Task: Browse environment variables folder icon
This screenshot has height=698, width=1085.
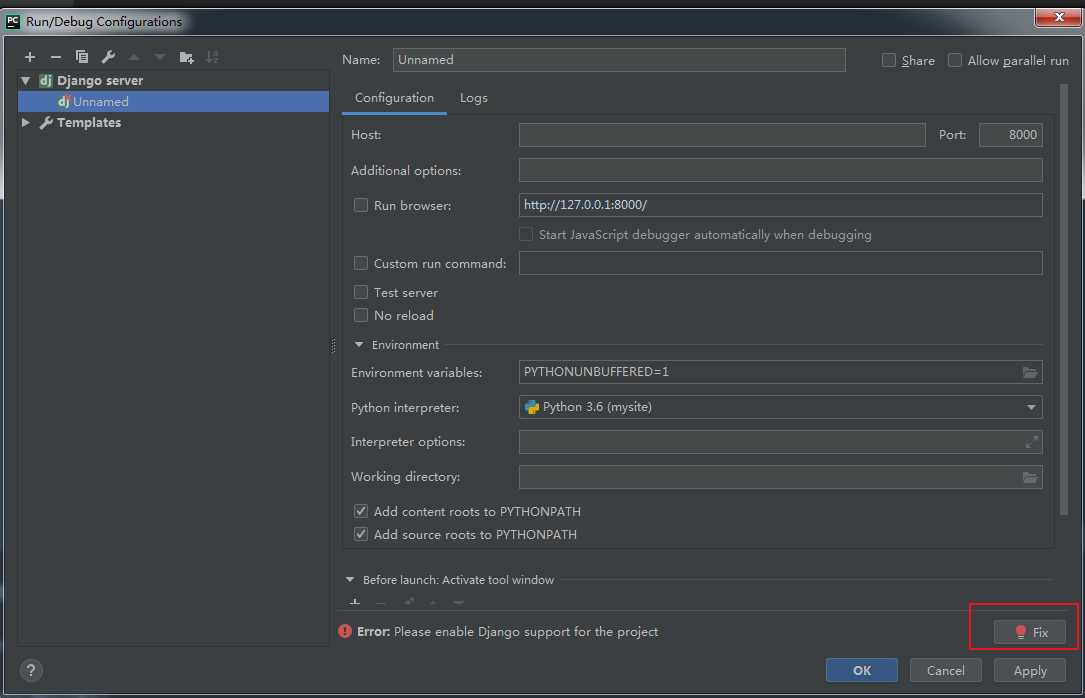Action: (1030, 372)
